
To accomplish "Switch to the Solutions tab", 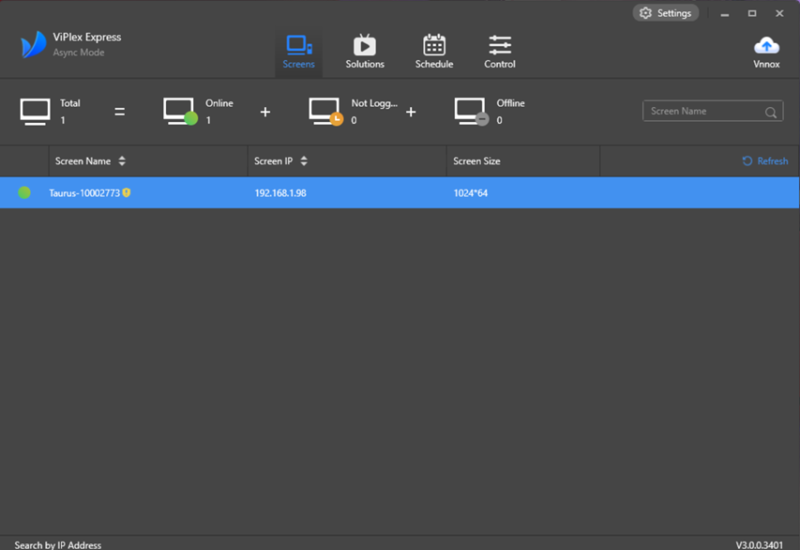I will pos(365,52).
